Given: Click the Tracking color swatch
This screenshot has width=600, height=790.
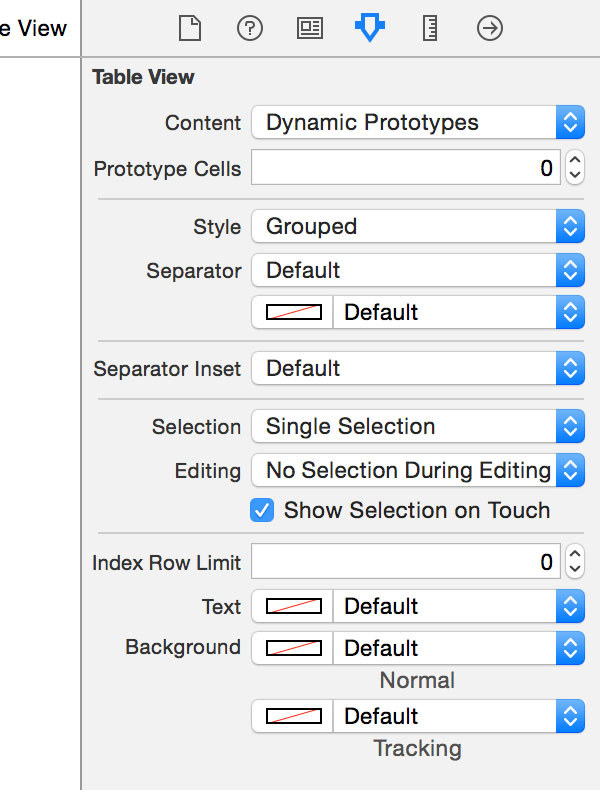Looking at the screenshot, I should pos(293,716).
